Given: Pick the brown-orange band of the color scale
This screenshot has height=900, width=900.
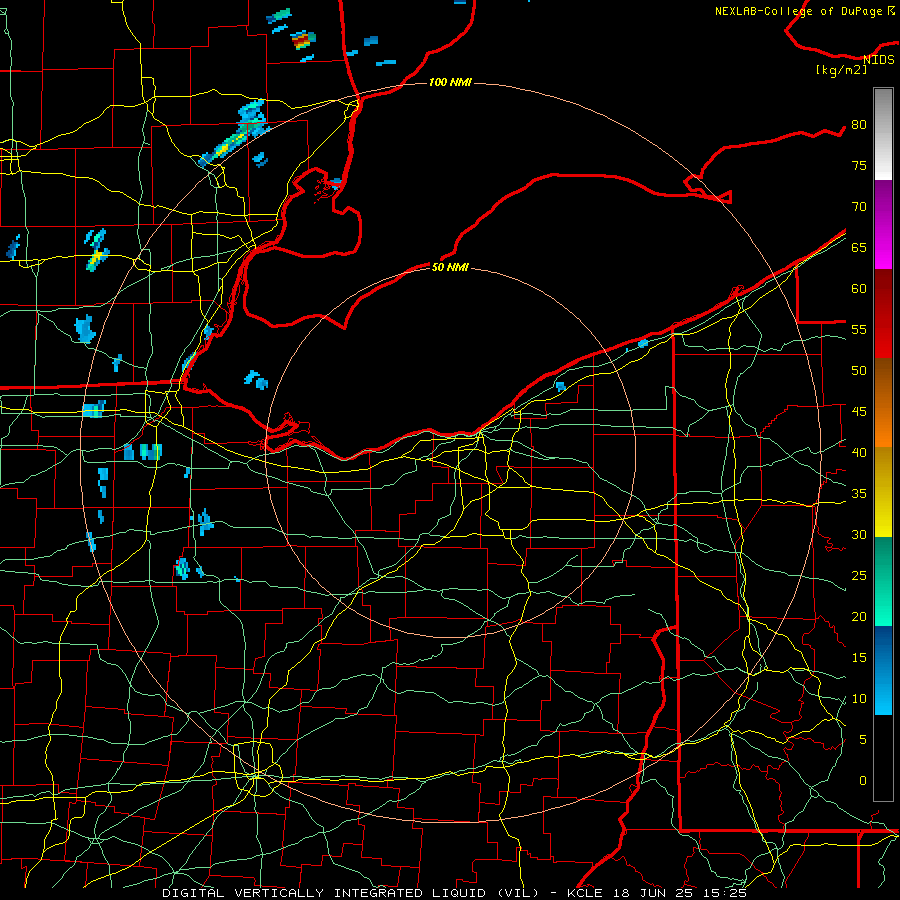Looking at the screenshot, I should pyautogui.click(x=883, y=402).
